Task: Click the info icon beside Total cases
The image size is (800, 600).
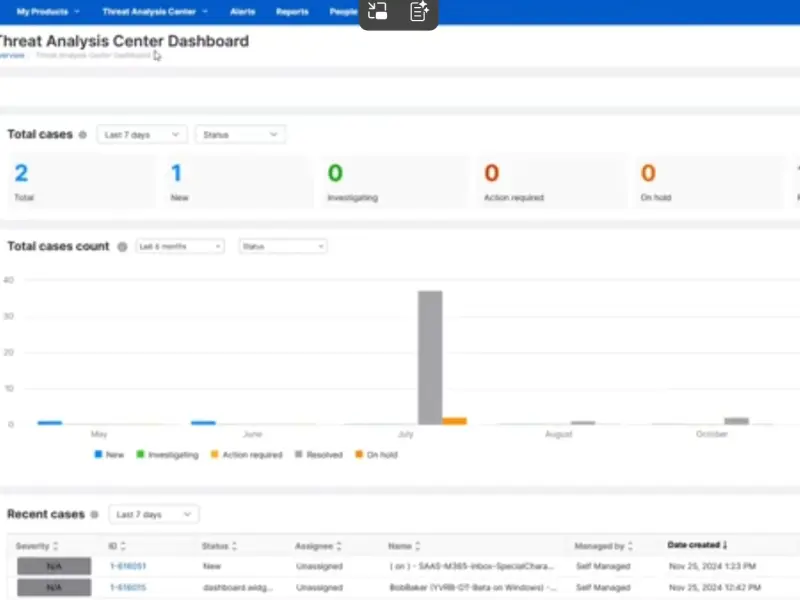Action: coord(83,135)
